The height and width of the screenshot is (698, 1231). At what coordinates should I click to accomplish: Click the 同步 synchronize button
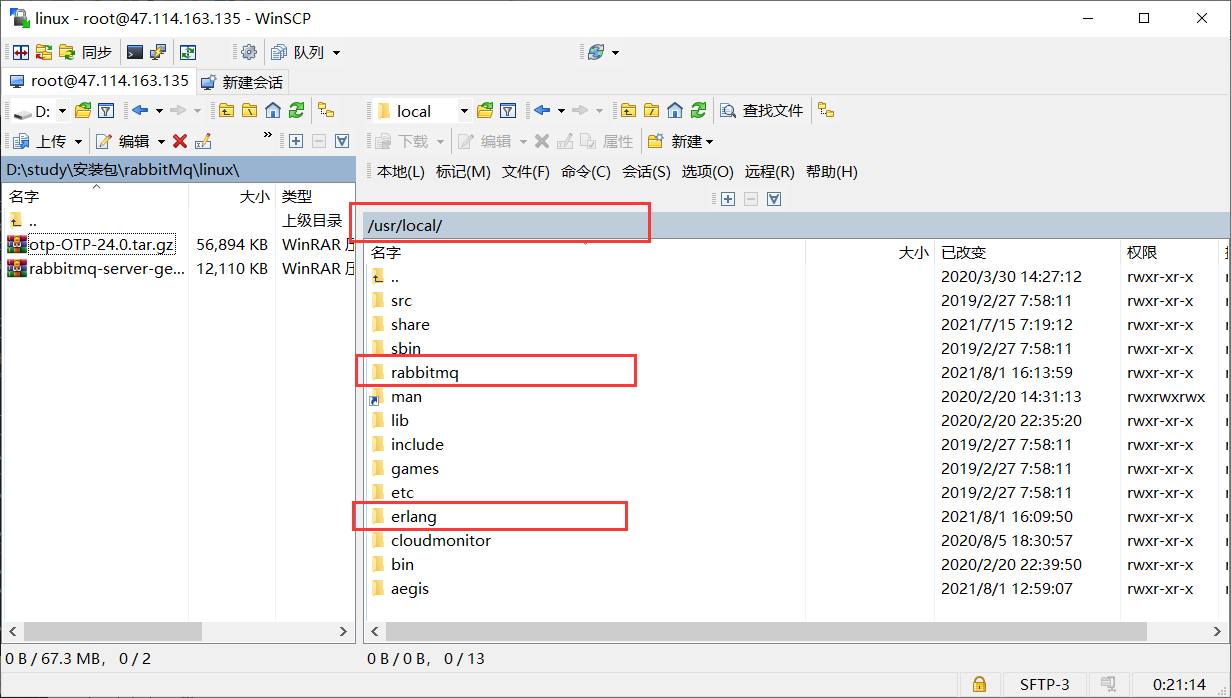coord(86,52)
